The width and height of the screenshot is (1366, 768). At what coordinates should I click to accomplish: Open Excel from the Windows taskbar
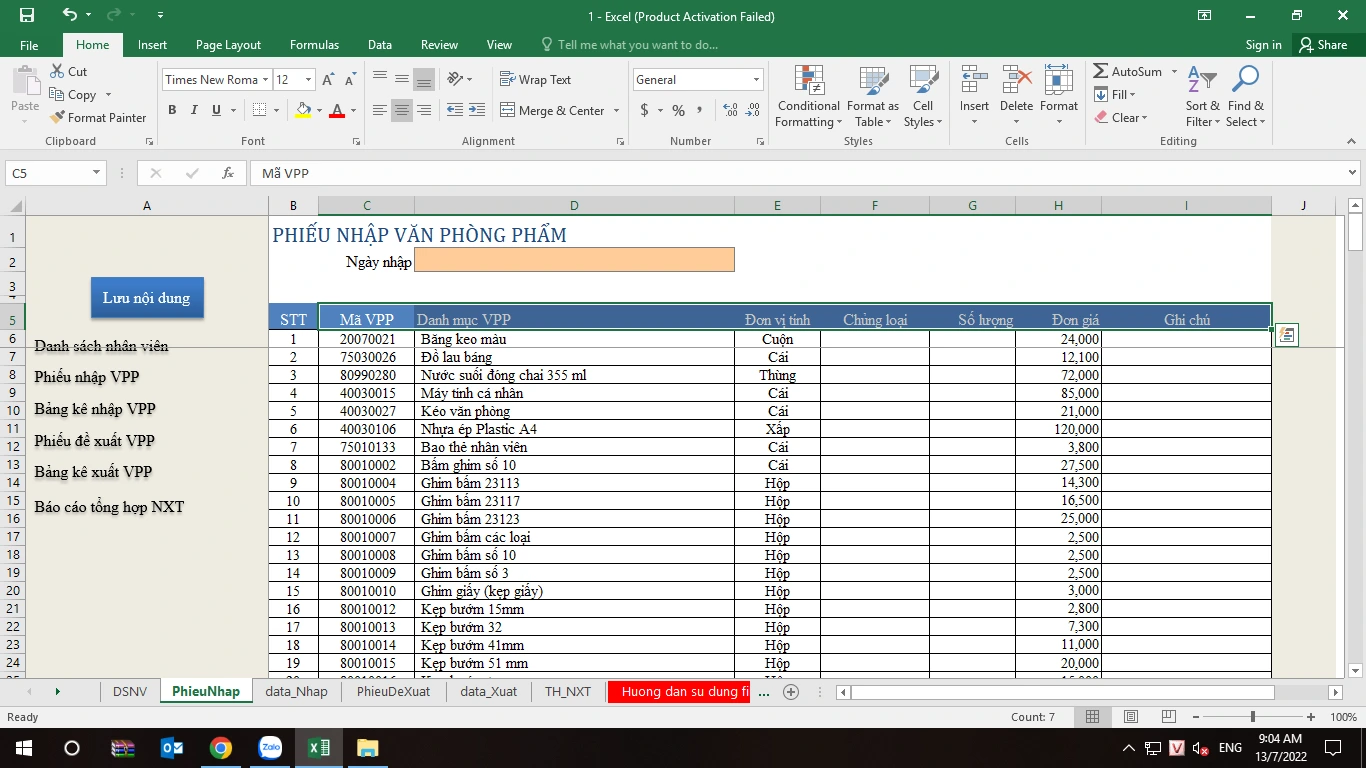tap(319, 748)
